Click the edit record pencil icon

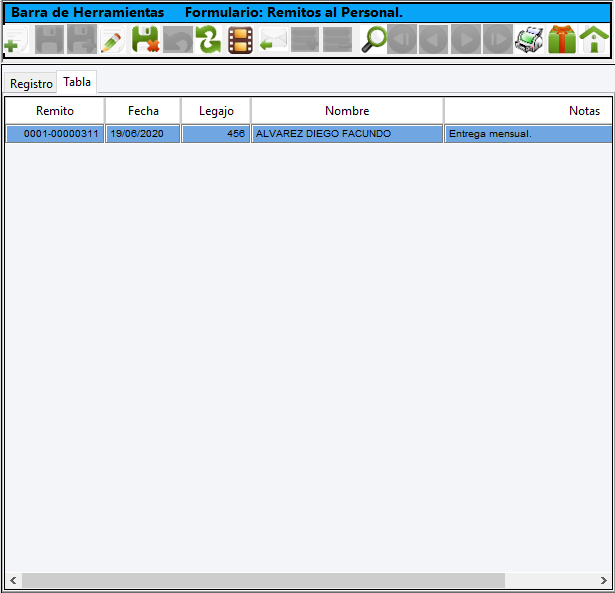coord(113,40)
